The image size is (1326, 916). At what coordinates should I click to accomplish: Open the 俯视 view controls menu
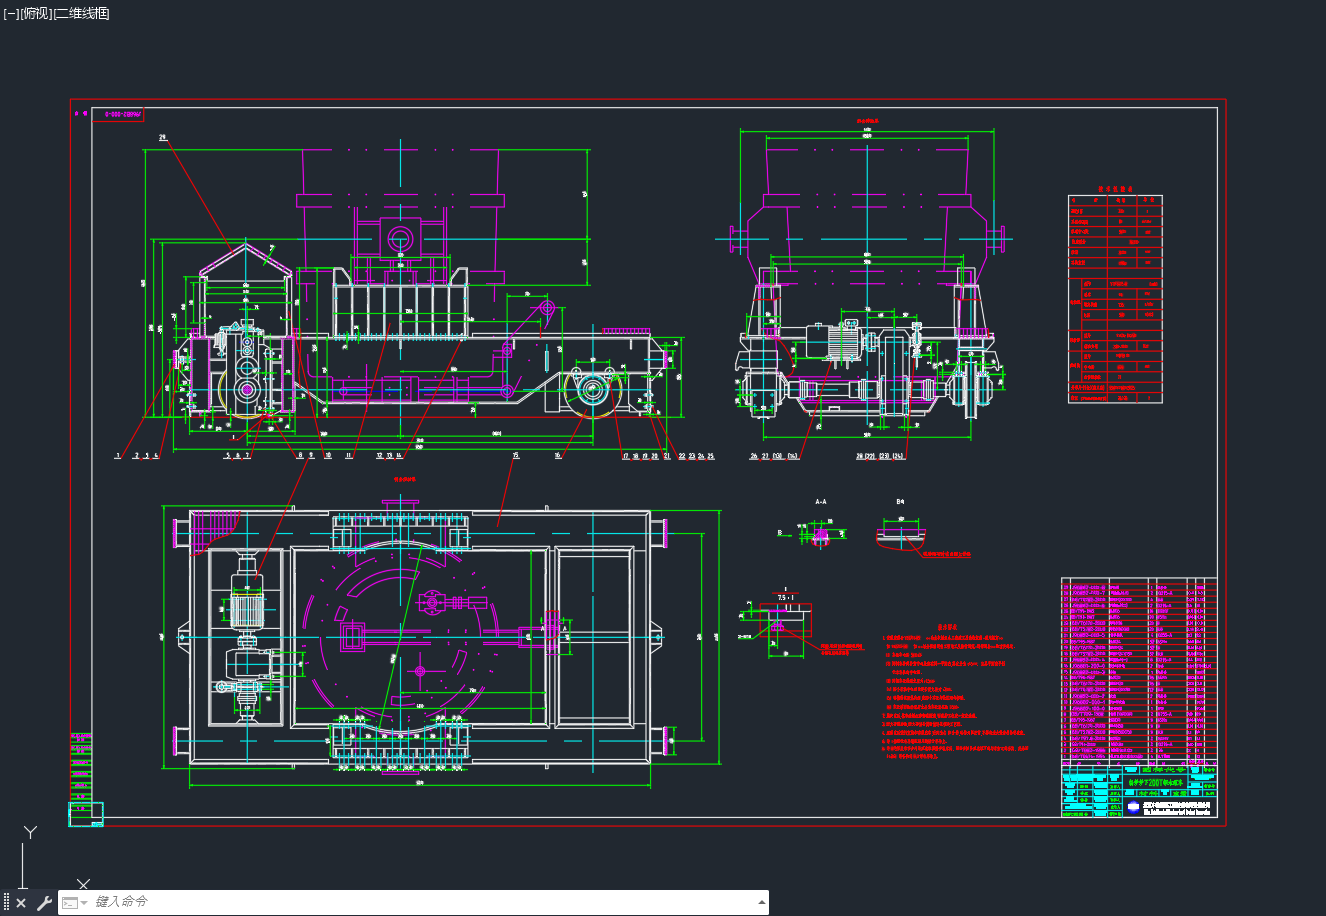35,14
